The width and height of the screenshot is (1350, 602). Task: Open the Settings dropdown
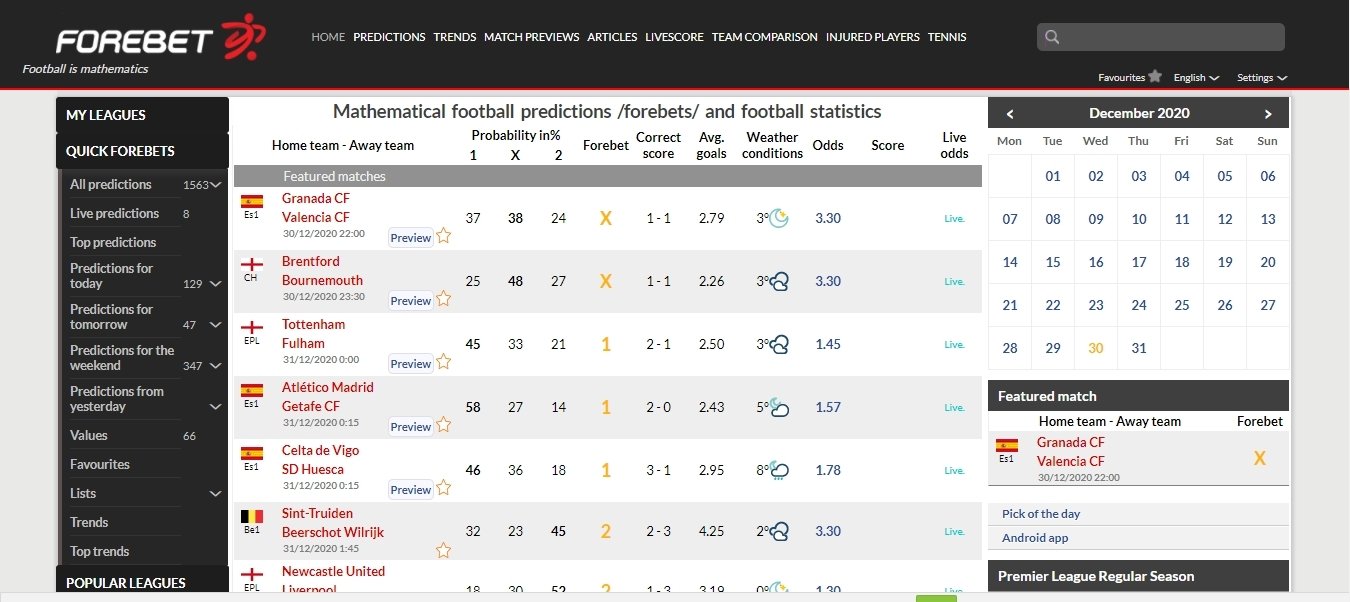[x=1261, y=78]
